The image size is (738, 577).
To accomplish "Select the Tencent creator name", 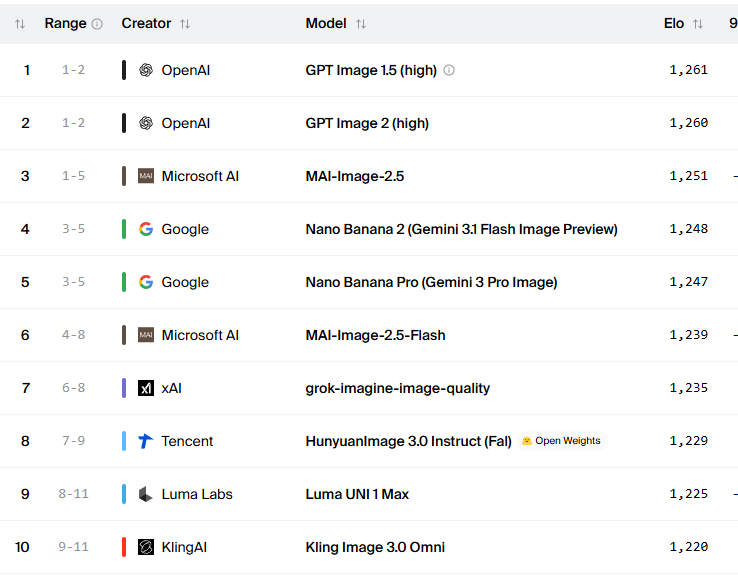I will [187, 441].
